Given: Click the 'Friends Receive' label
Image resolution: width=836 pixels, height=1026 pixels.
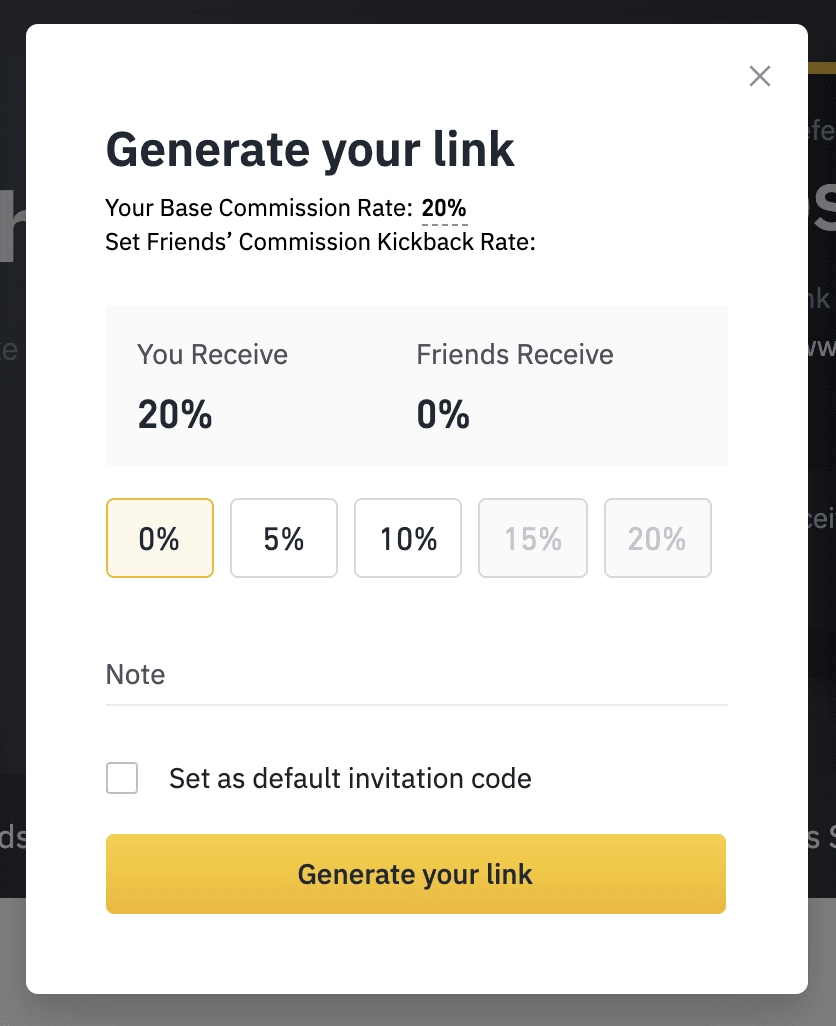Looking at the screenshot, I should (515, 355).
